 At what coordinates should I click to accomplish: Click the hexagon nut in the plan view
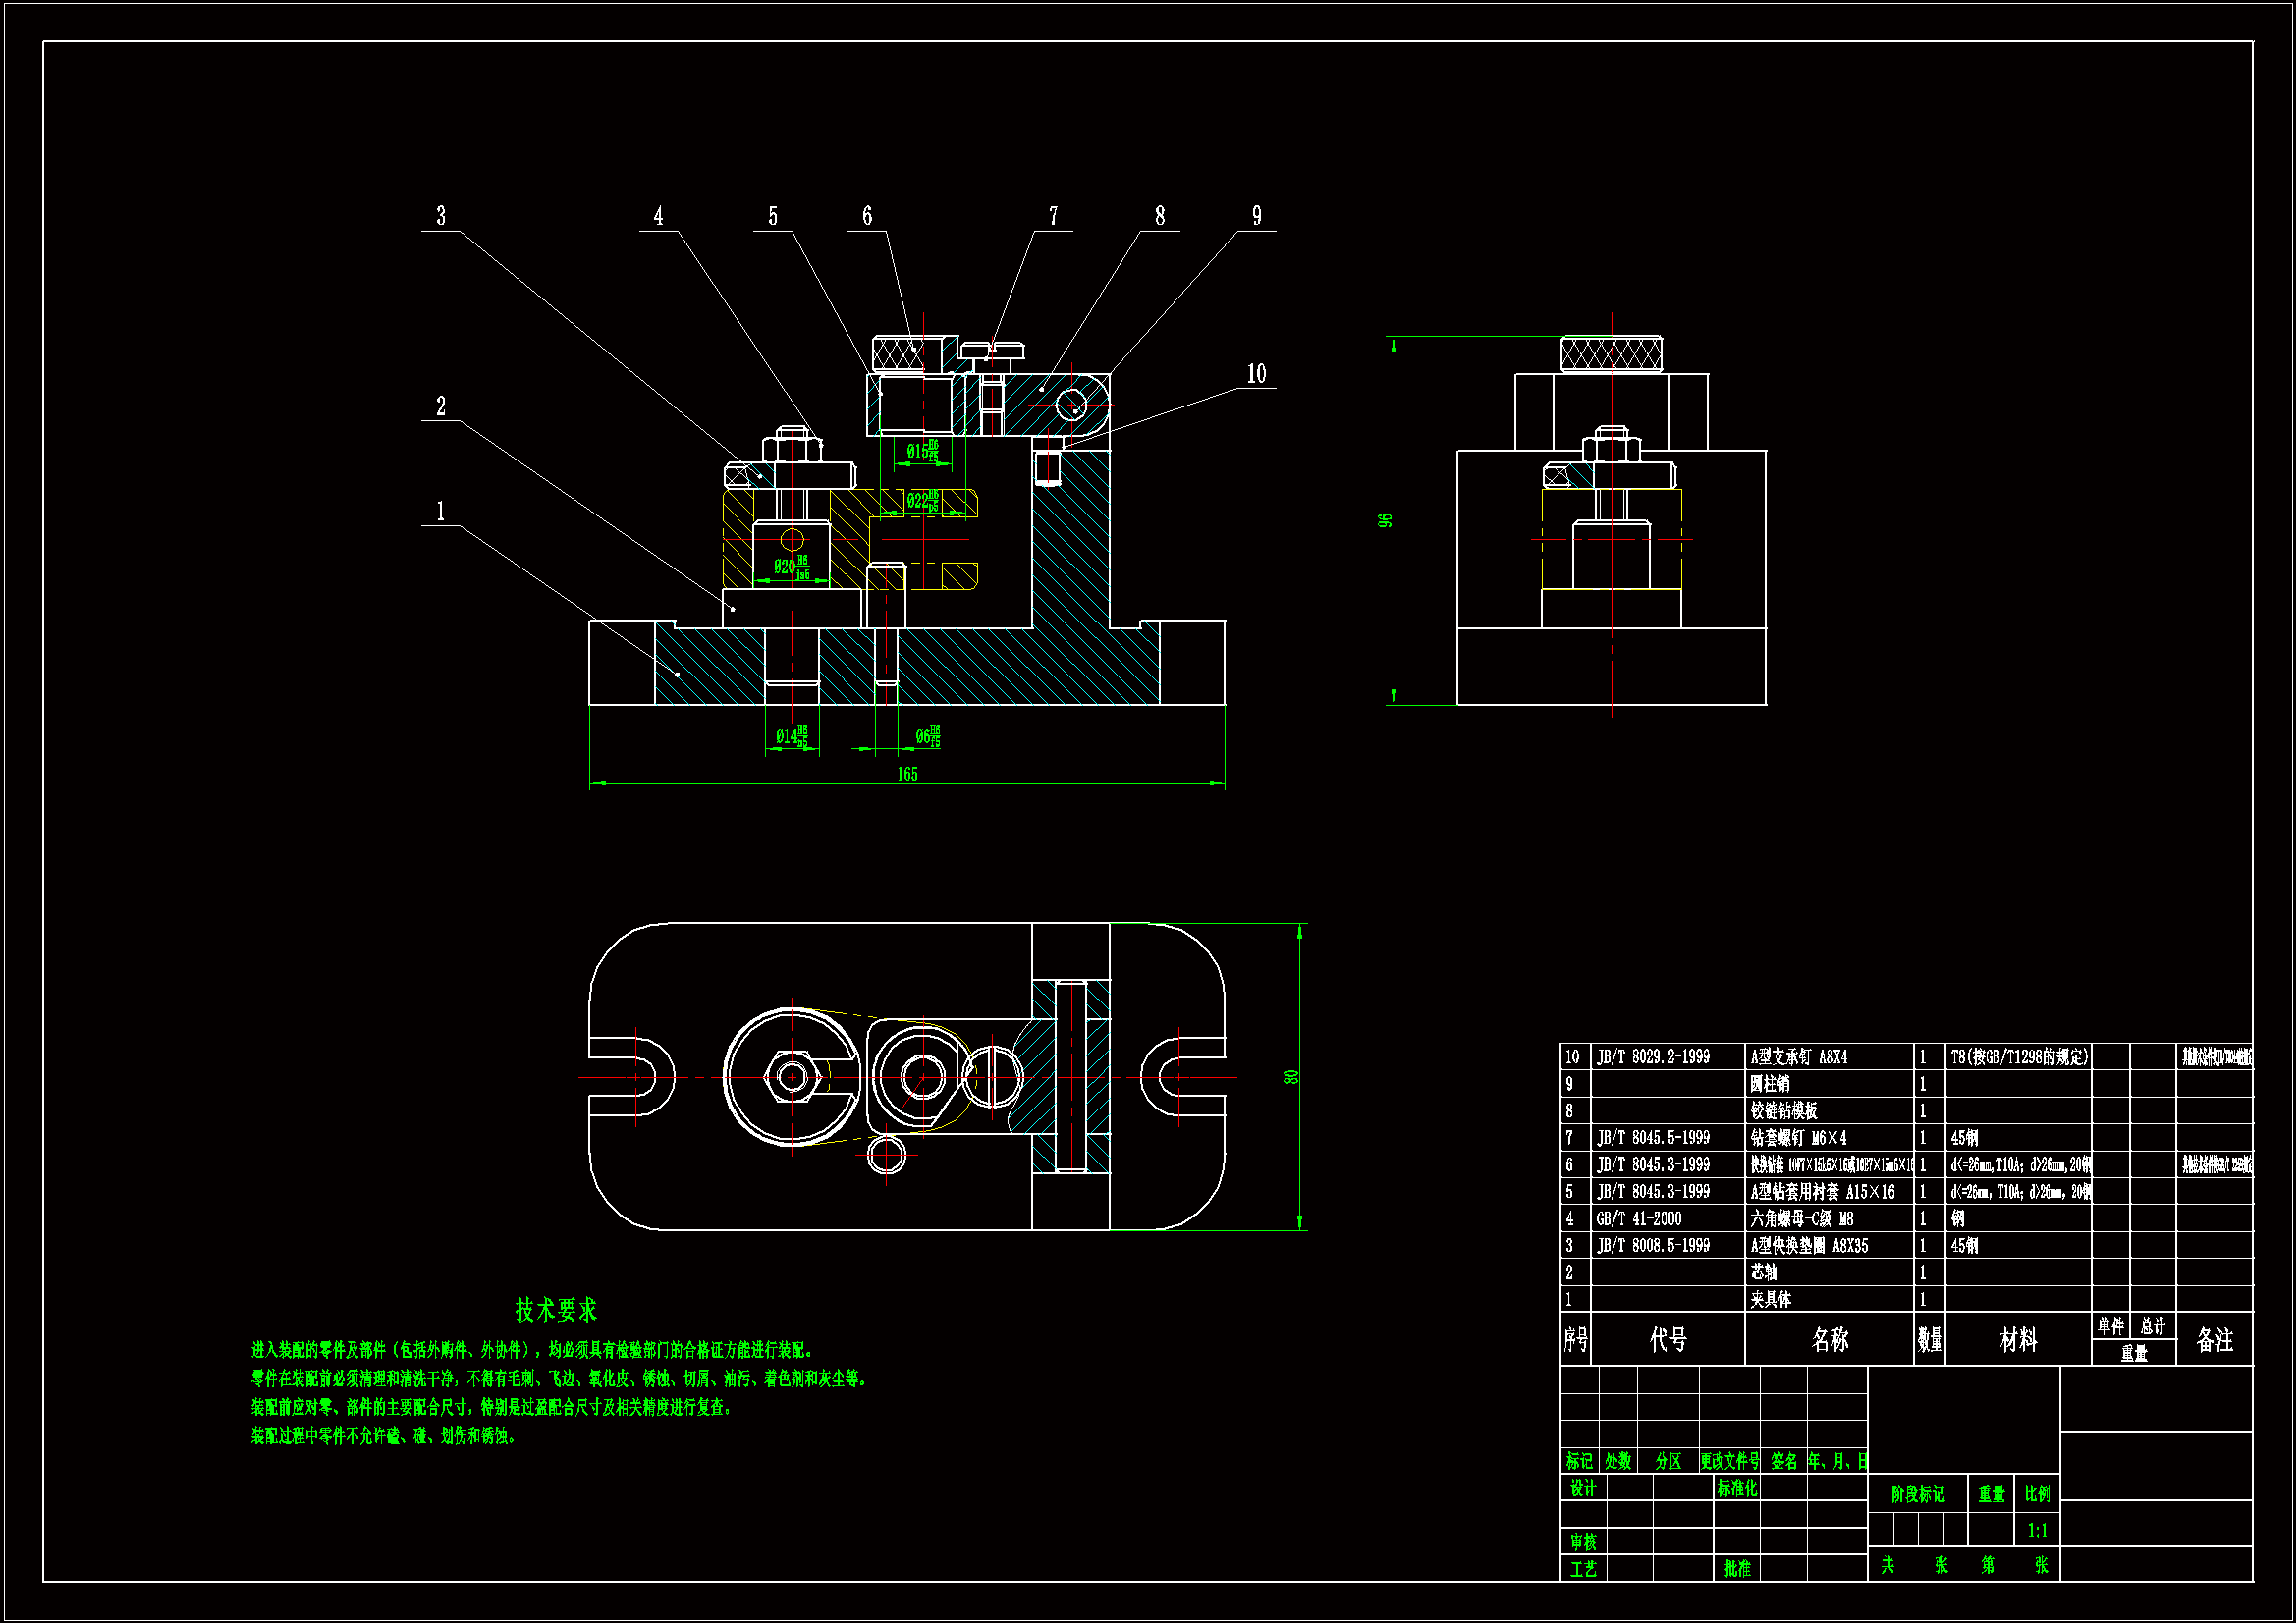792,1077
